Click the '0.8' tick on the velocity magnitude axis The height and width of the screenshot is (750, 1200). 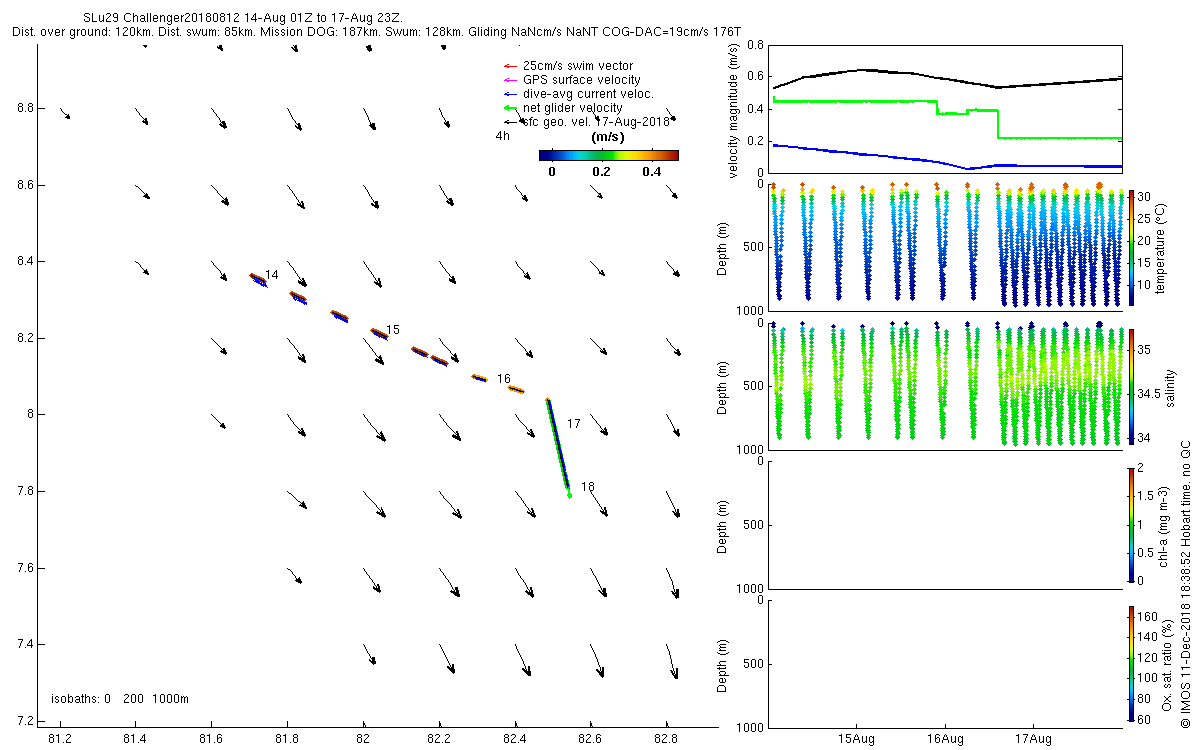pyautogui.click(x=755, y=46)
